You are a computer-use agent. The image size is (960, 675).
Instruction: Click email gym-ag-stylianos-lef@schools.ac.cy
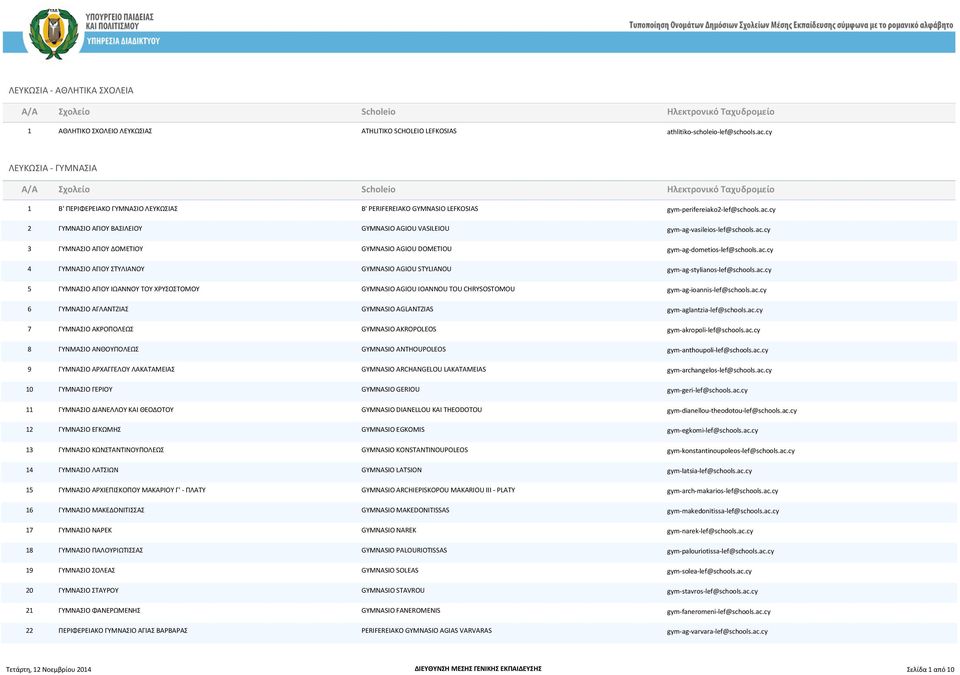[719, 270]
